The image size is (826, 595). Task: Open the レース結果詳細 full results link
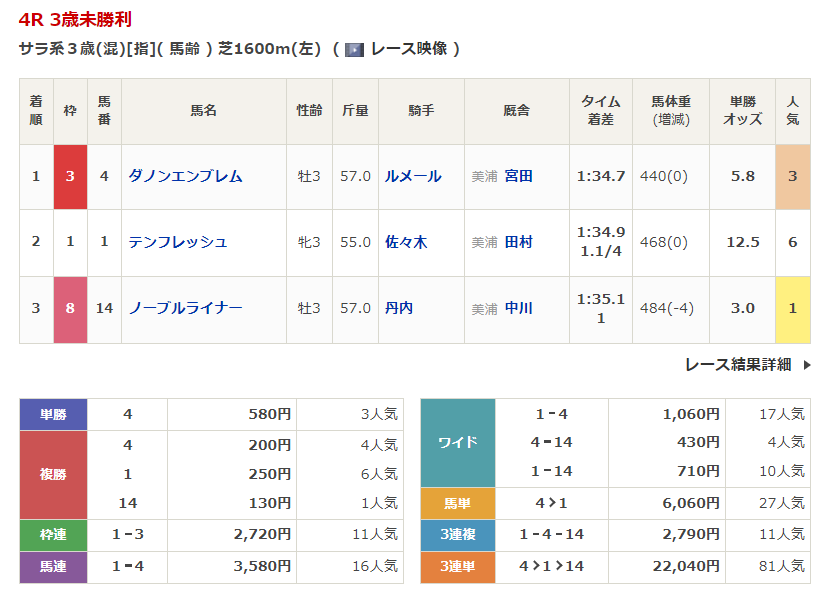click(x=738, y=365)
